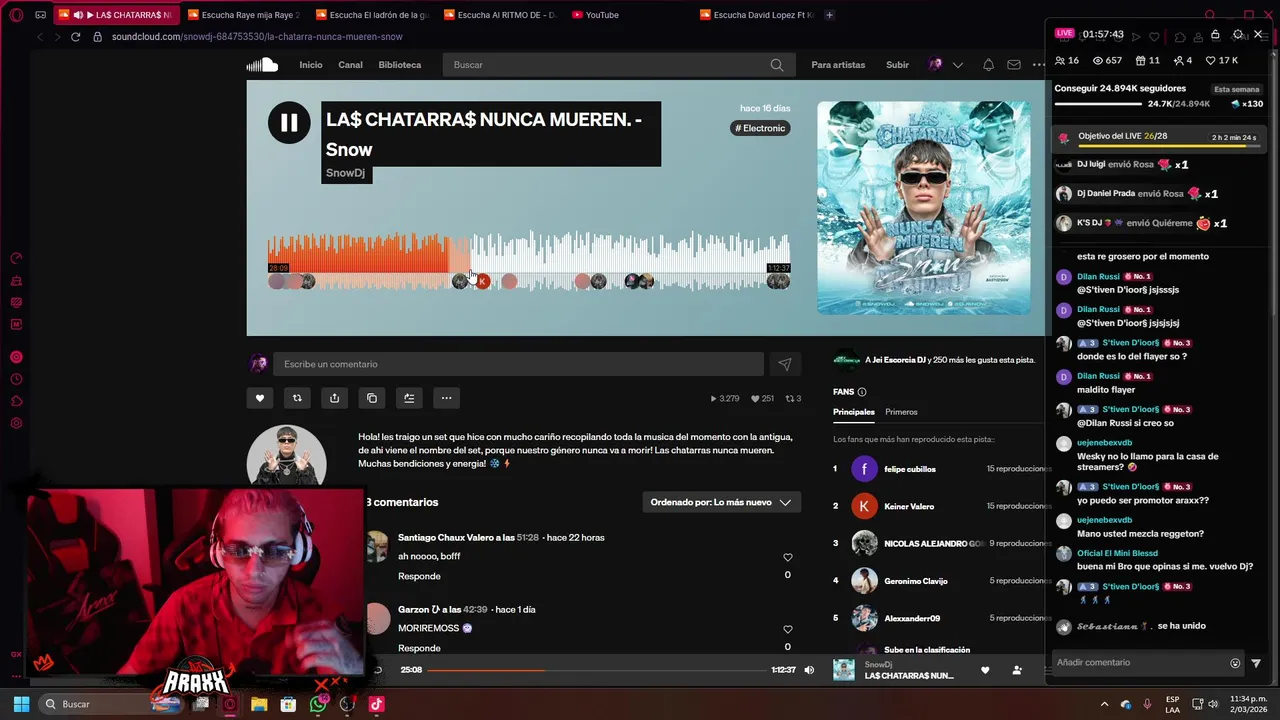1280x720 pixels.
Task: Share the track
Action: 334,398
